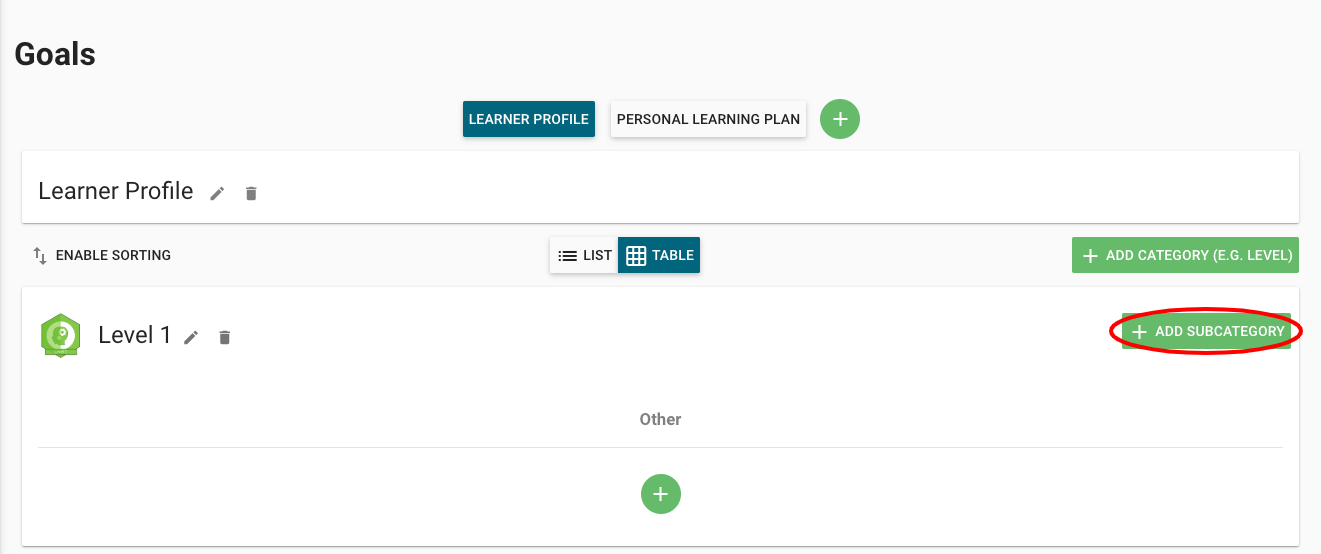This screenshot has height=554, width=1321.
Task: Click plus icon inside Add Subcategory button
Action: pos(1139,331)
